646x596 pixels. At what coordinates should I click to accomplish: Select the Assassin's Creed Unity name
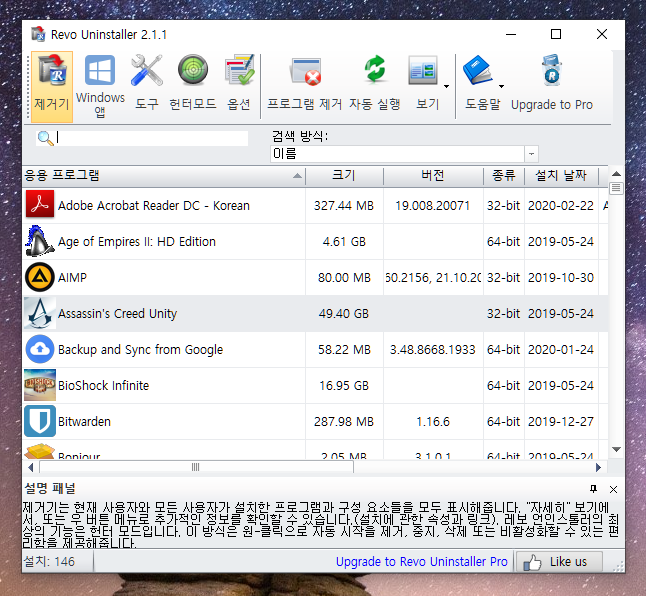(117, 313)
